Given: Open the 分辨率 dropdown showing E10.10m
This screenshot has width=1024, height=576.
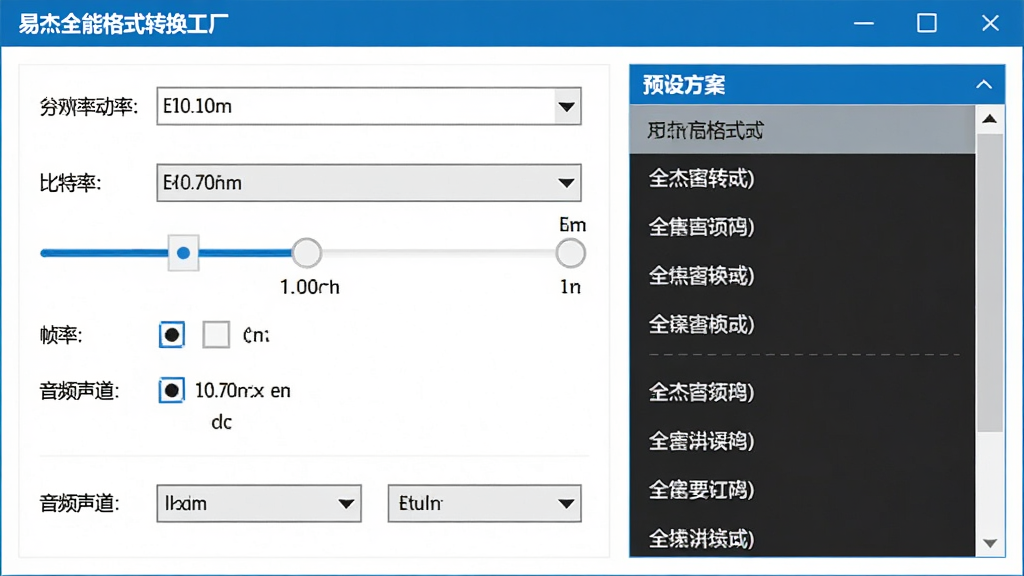Looking at the screenshot, I should click(x=369, y=106).
